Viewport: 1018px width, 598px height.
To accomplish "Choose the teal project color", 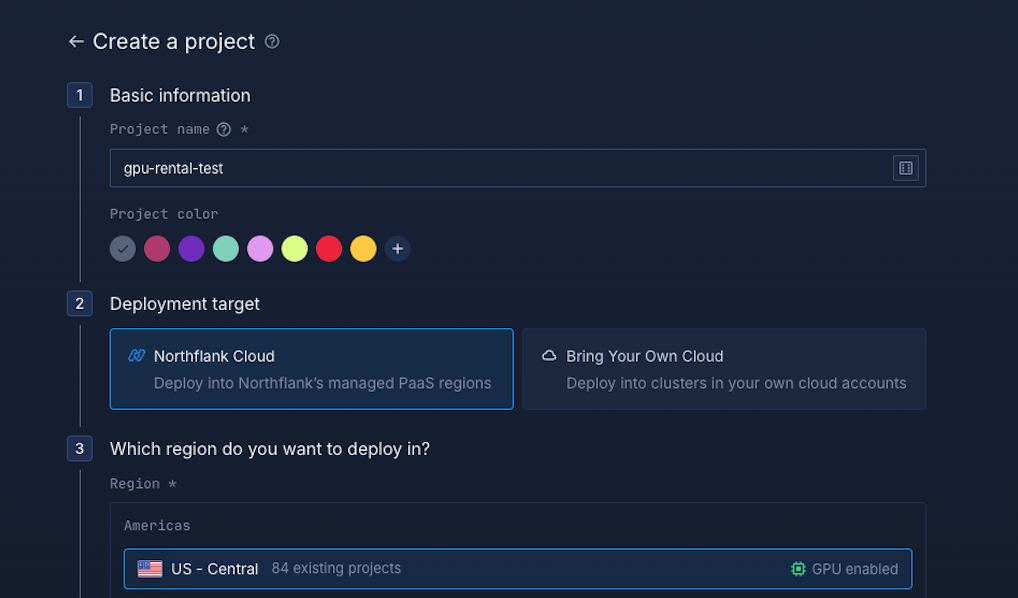I will (x=226, y=249).
